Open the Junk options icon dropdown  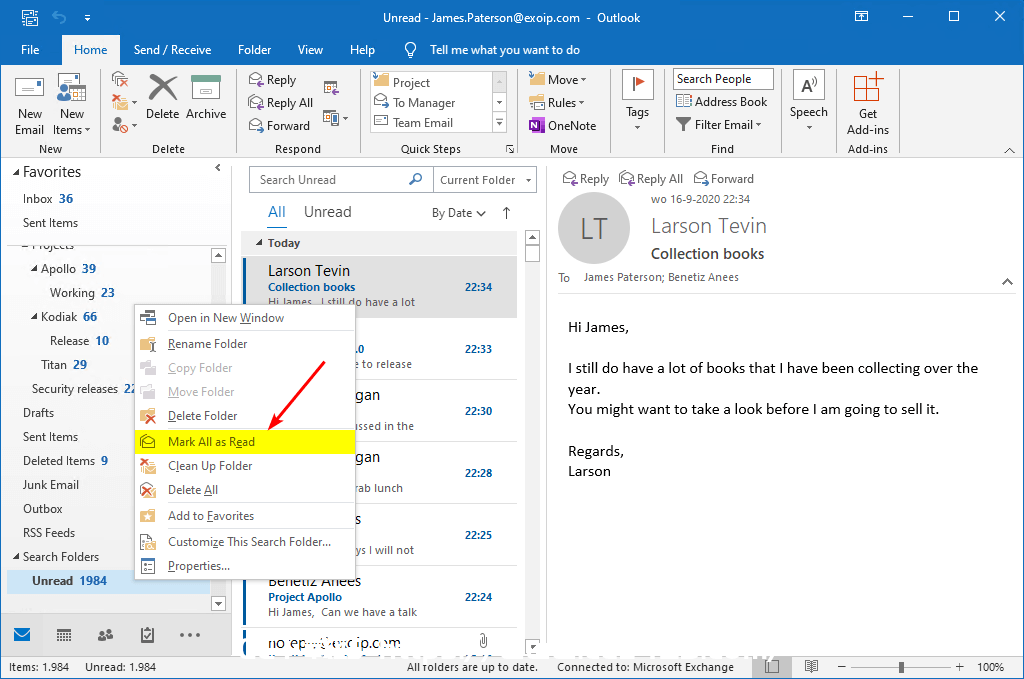pos(124,124)
